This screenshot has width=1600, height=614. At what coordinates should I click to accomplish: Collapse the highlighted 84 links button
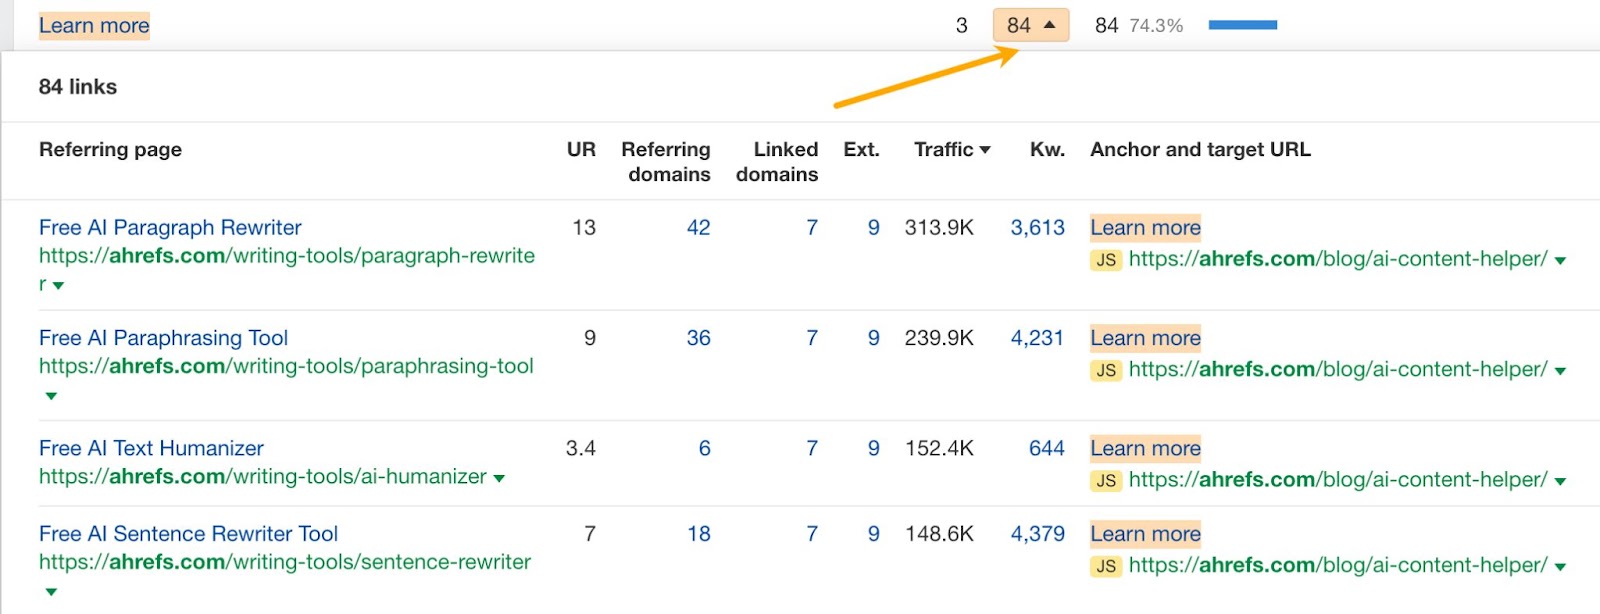[x=1030, y=25]
